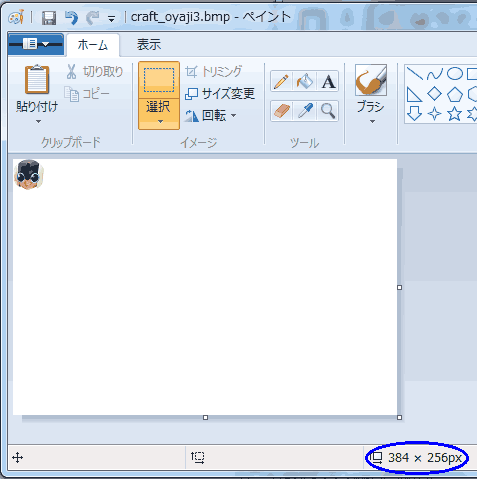Image resolution: width=477 pixels, height=480 pixels.
Task: Choose the oval shape in shapes gallery
Action: click(455, 74)
